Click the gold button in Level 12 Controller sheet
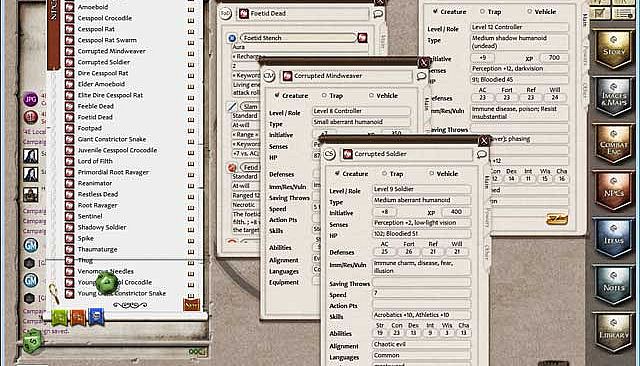 [x=557, y=219]
